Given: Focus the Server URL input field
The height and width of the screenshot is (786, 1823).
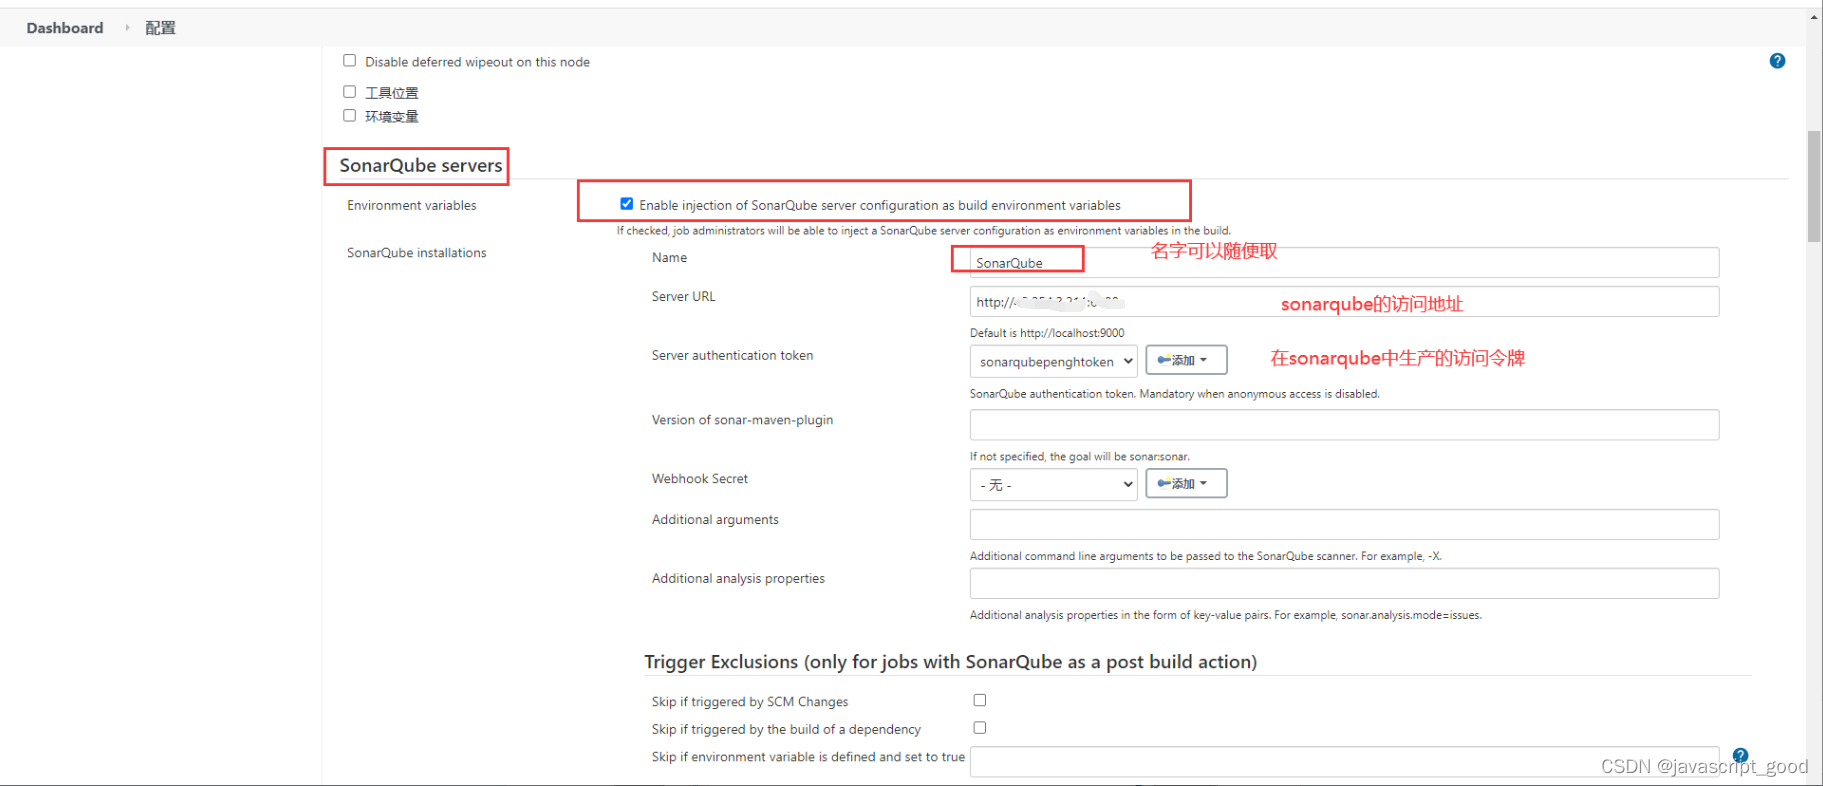Looking at the screenshot, I should pyautogui.click(x=1344, y=302).
